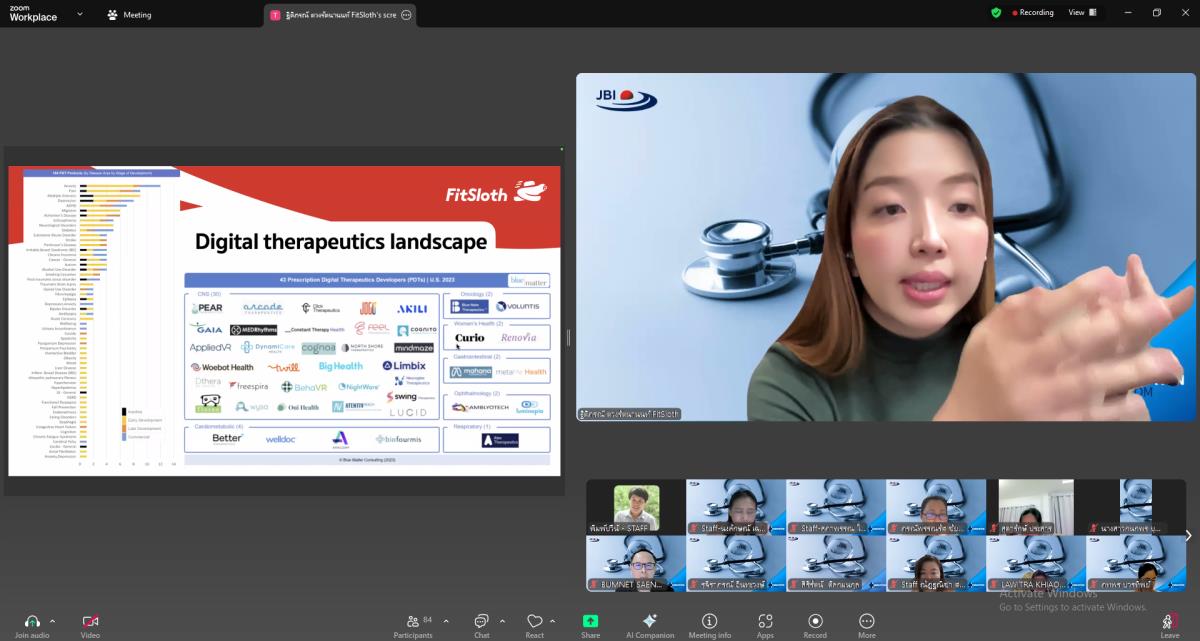This screenshot has height=641, width=1200.
Task: Select the STAFF participant thumbnail with photo
Action: coord(636,507)
